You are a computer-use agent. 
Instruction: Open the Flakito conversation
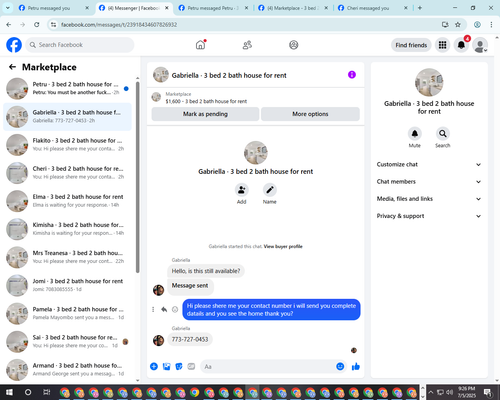pos(67,145)
